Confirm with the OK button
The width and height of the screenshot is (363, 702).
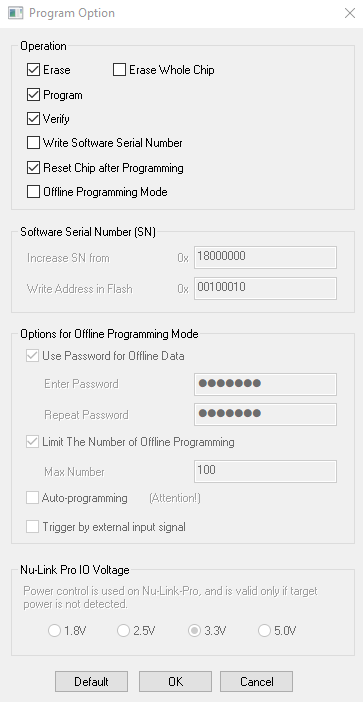coord(175,681)
